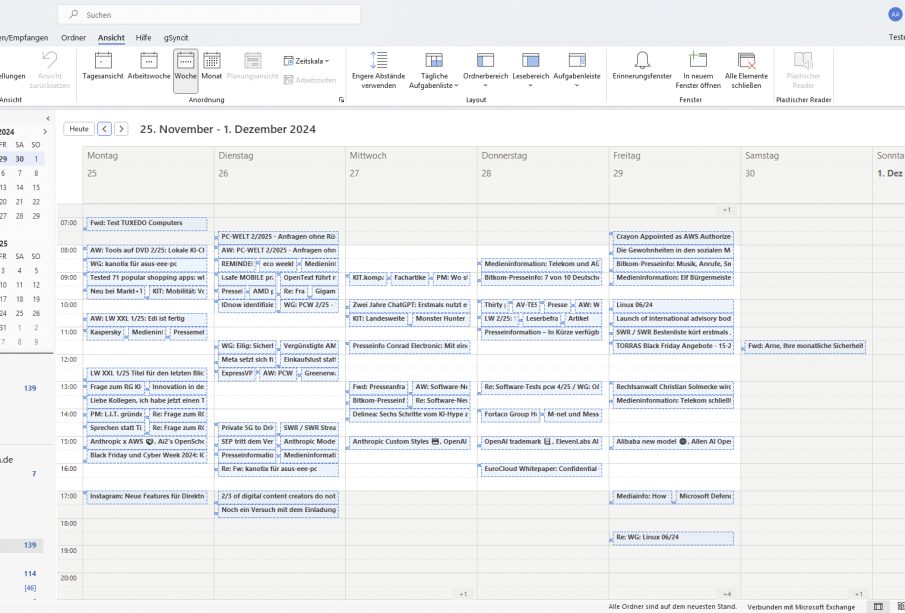The image size is (905, 613).
Task: Open 'Instagram: Neue Features' Monday entry
Action: pos(147,496)
